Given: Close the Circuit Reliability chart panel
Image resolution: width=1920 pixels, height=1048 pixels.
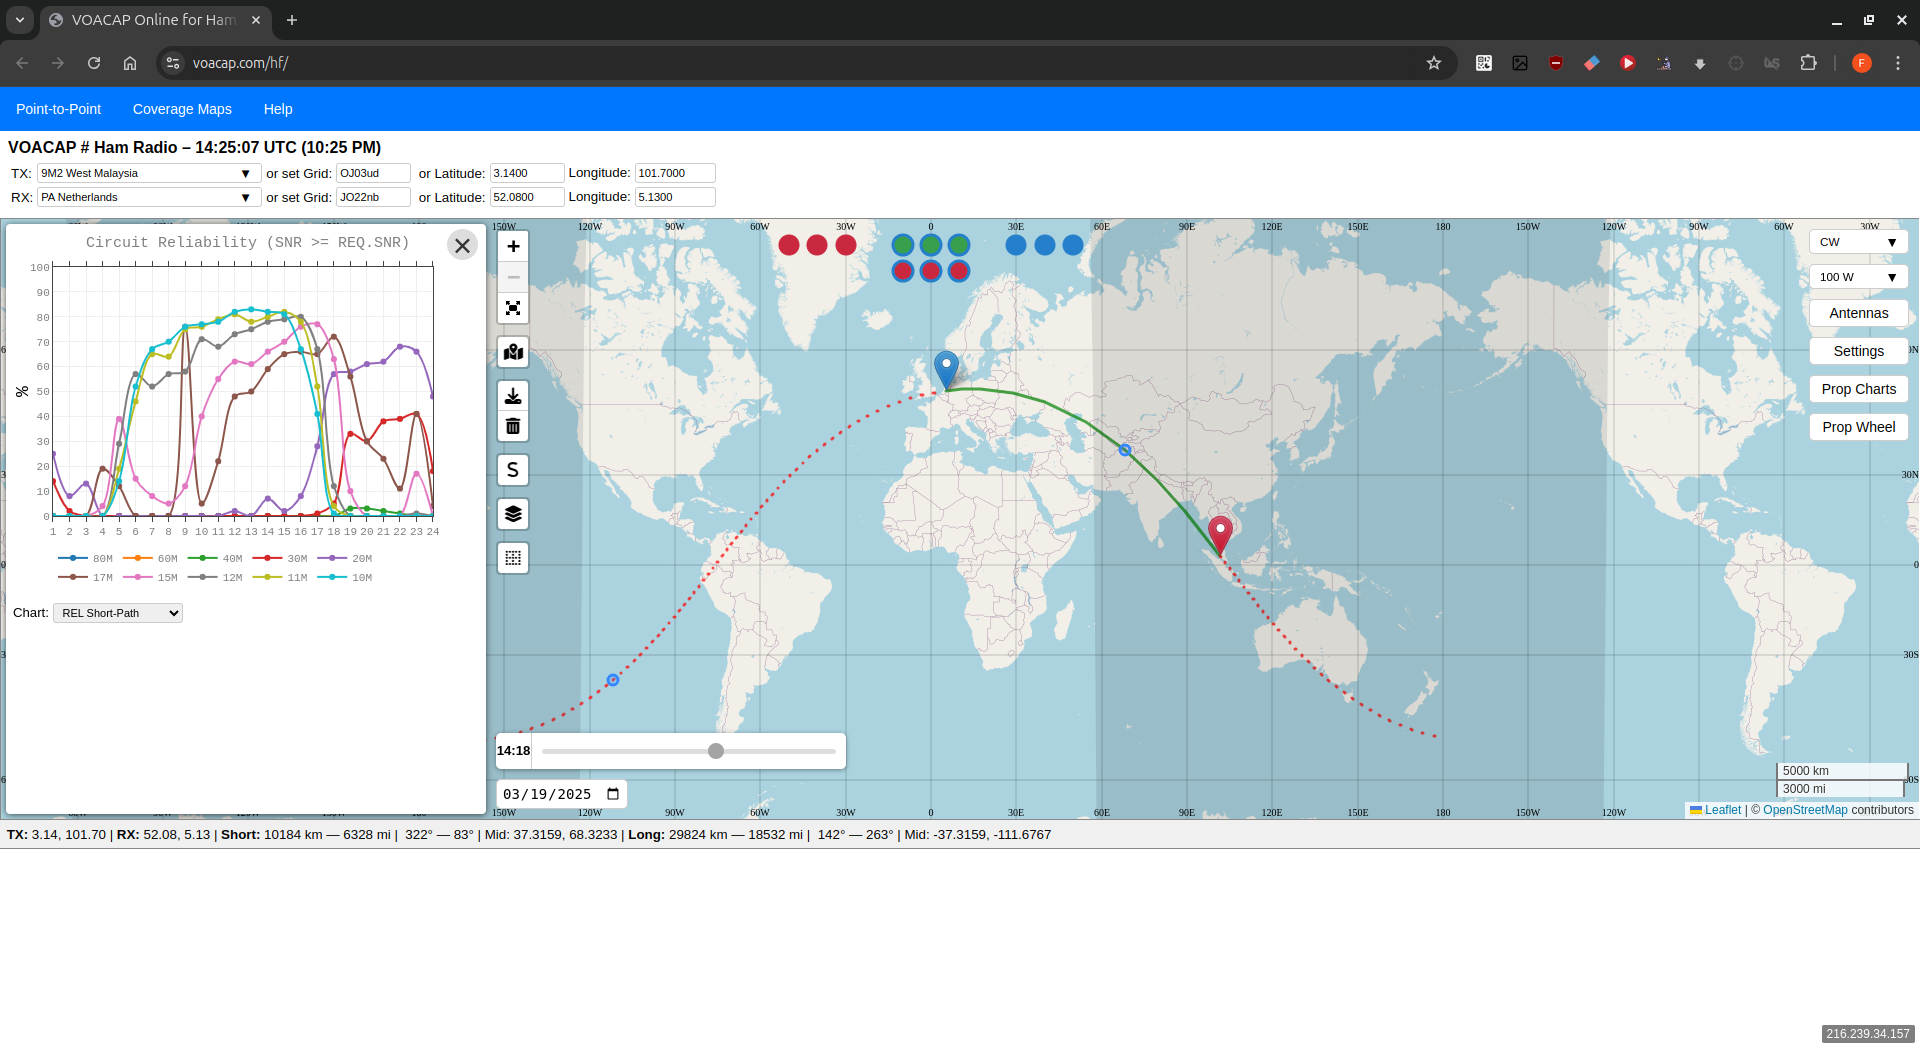Looking at the screenshot, I should point(461,244).
